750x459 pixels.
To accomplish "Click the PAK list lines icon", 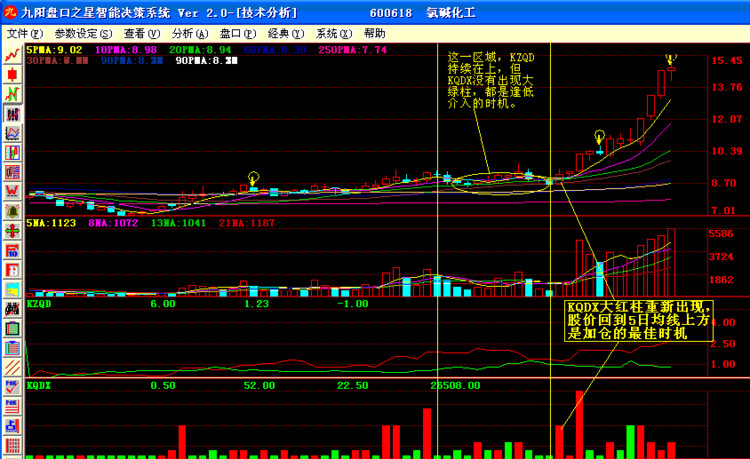I will [12, 406].
